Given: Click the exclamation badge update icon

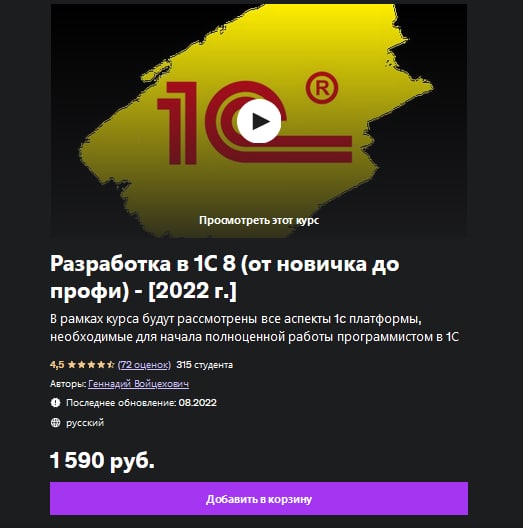Looking at the screenshot, I should [55, 403].
